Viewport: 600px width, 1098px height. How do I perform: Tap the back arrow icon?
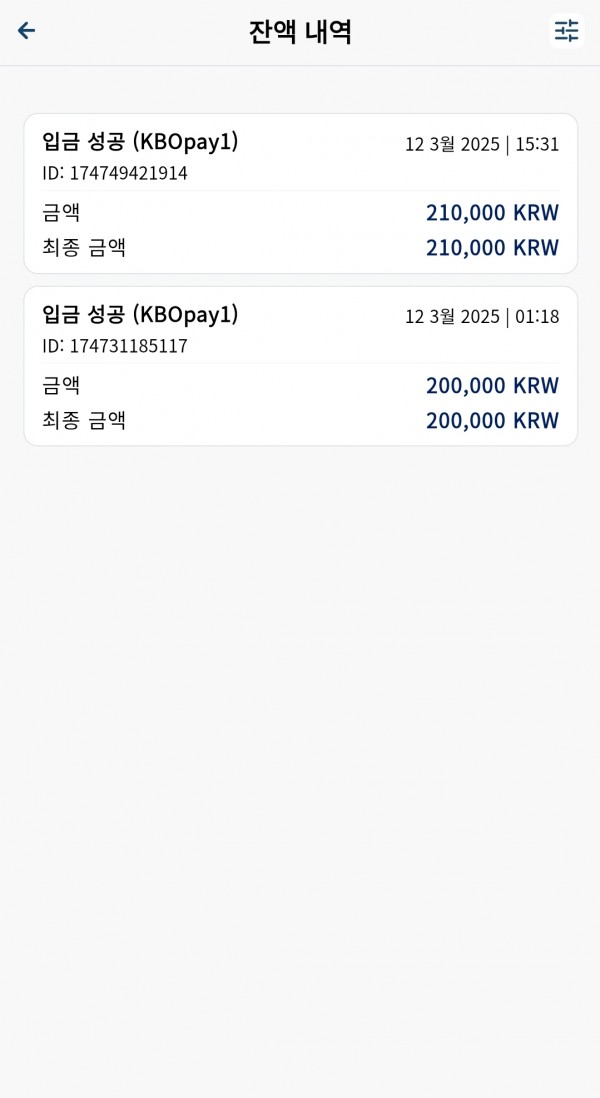point(27,30)
